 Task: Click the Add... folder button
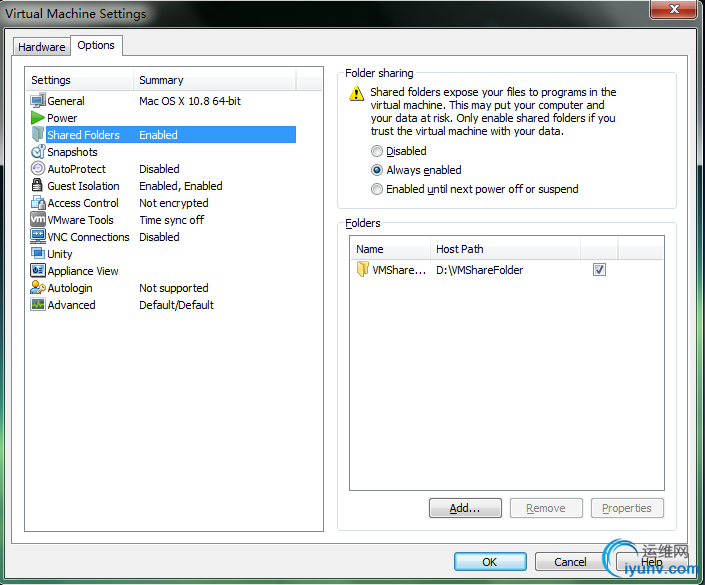pos(465,508)
